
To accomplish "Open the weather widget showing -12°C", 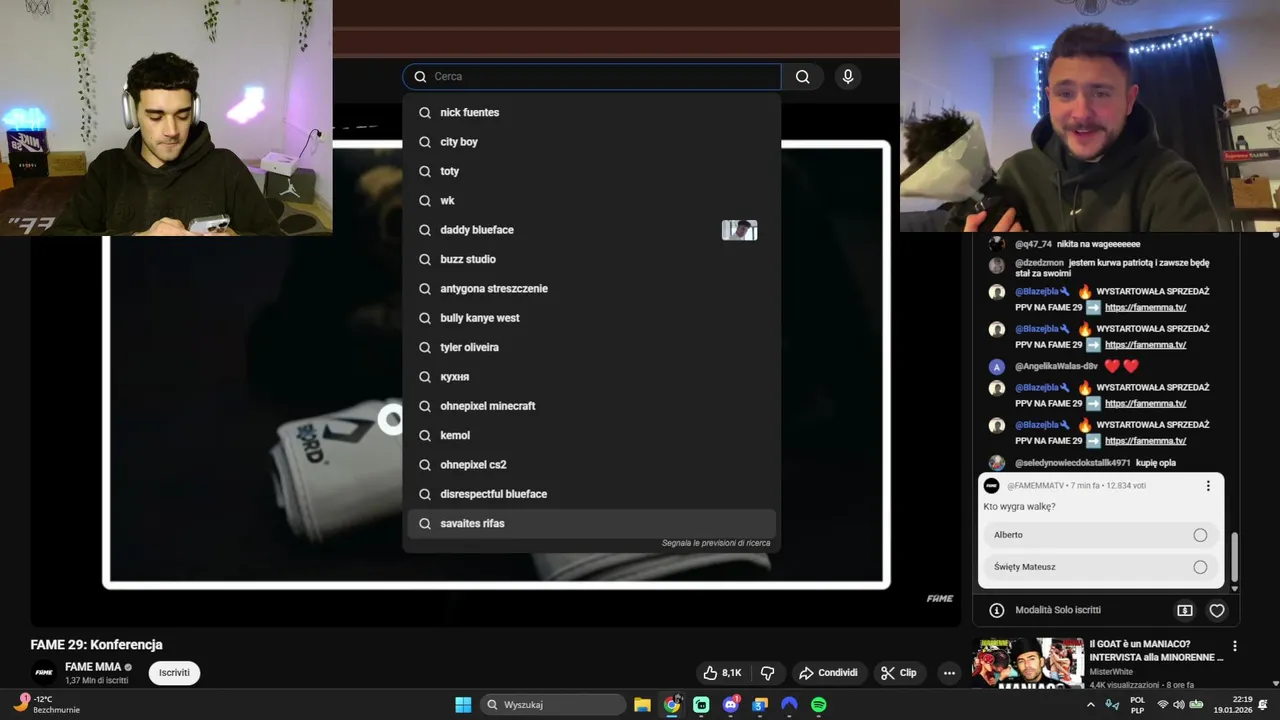I will click(45, 704).
